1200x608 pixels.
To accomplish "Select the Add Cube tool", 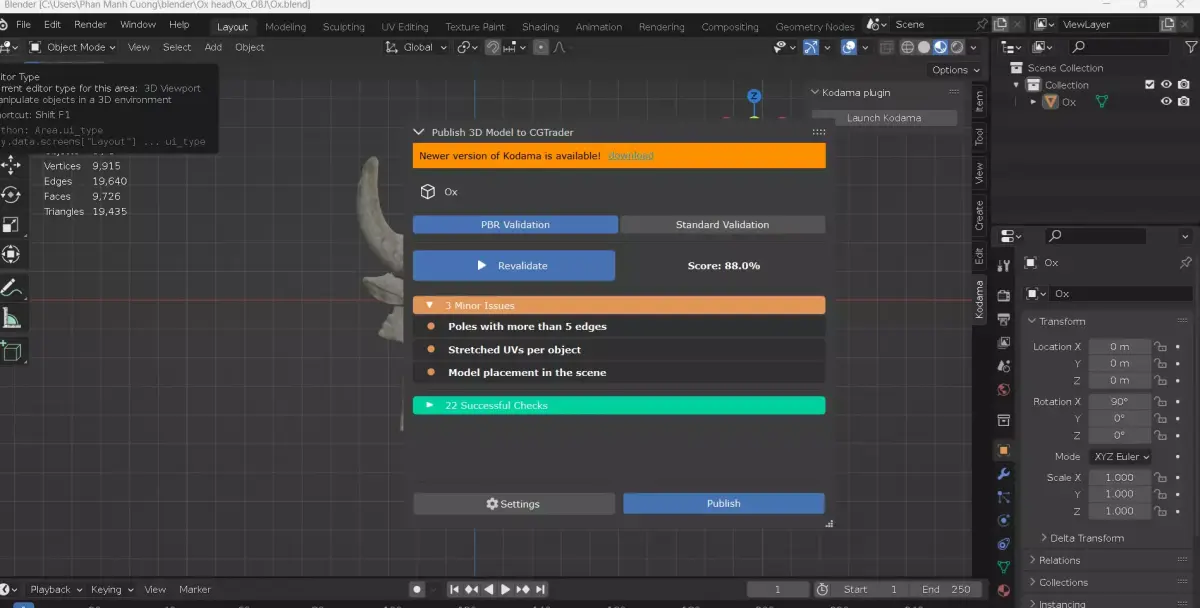I will (11, 351).
